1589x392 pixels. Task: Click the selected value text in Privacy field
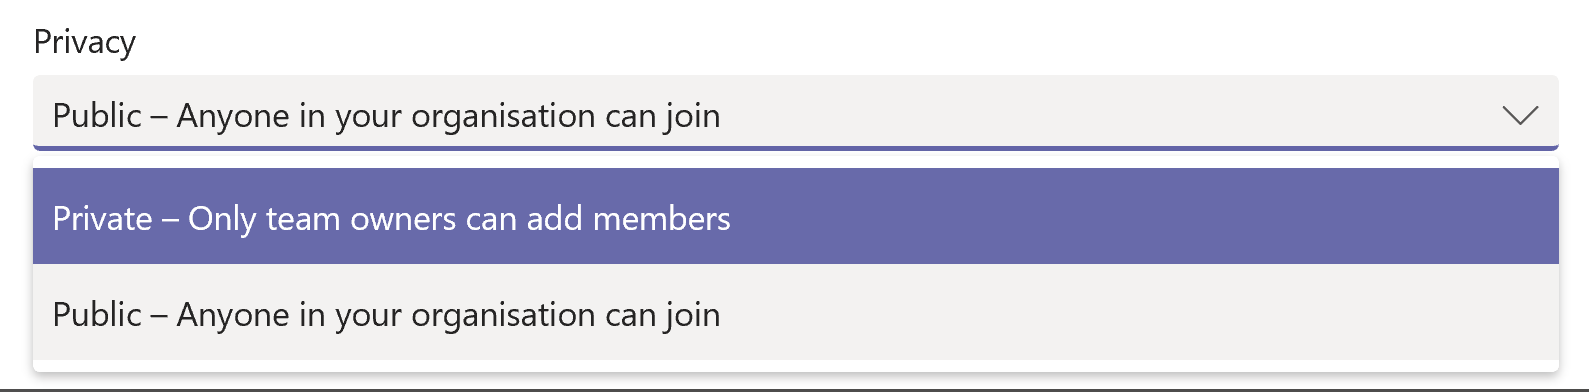tap(386, 116)
